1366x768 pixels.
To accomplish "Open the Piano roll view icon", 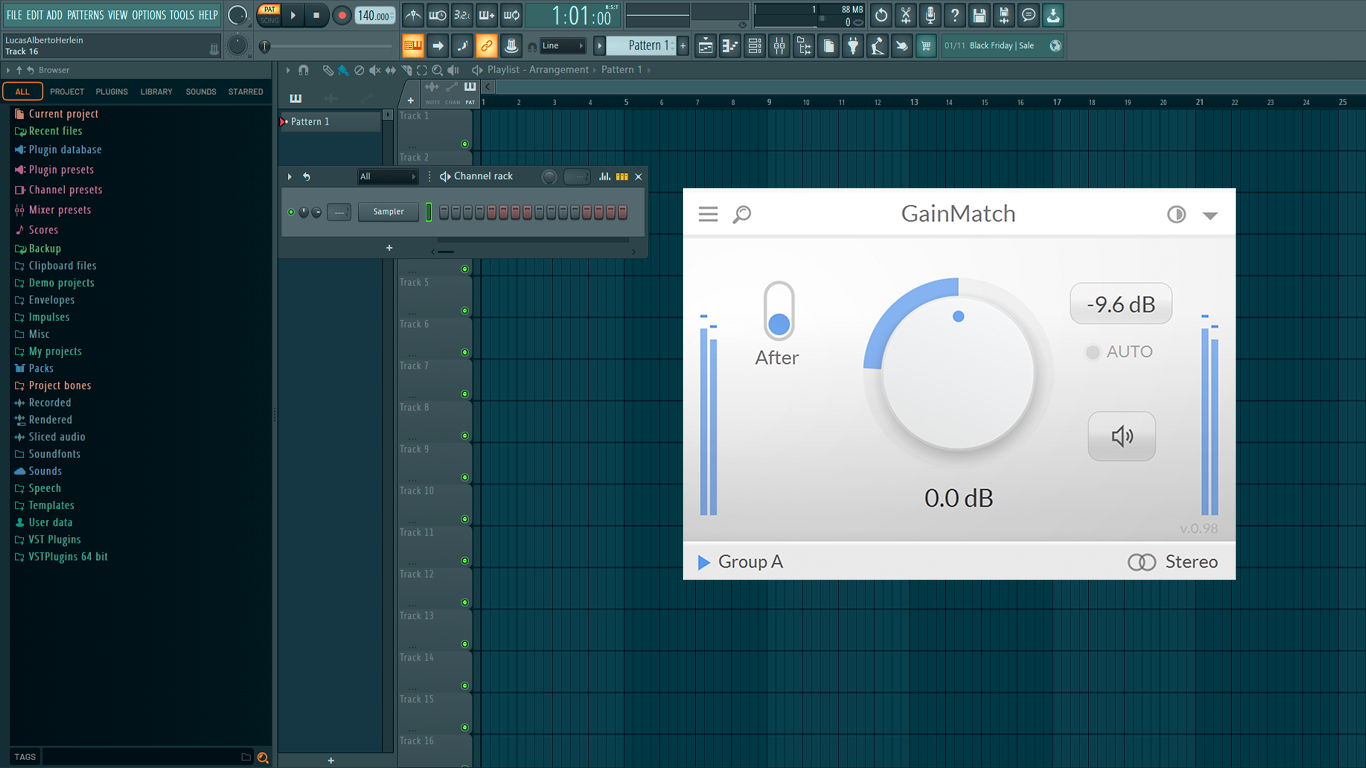I will [x=730, y=45].
